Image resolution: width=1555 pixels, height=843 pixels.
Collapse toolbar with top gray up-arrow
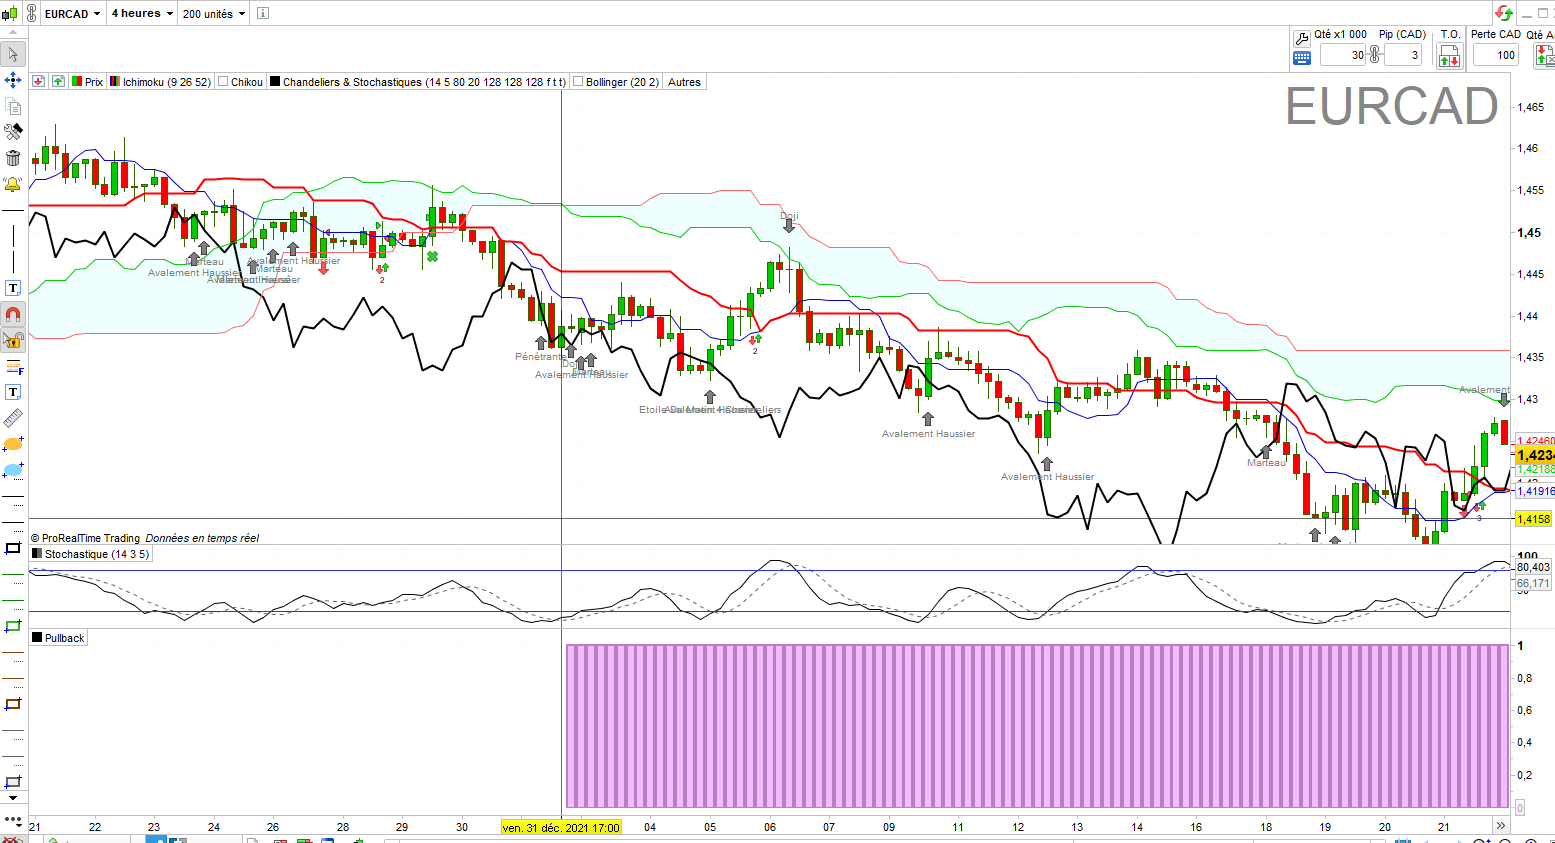pyautogui.click(x=13, y=32)
